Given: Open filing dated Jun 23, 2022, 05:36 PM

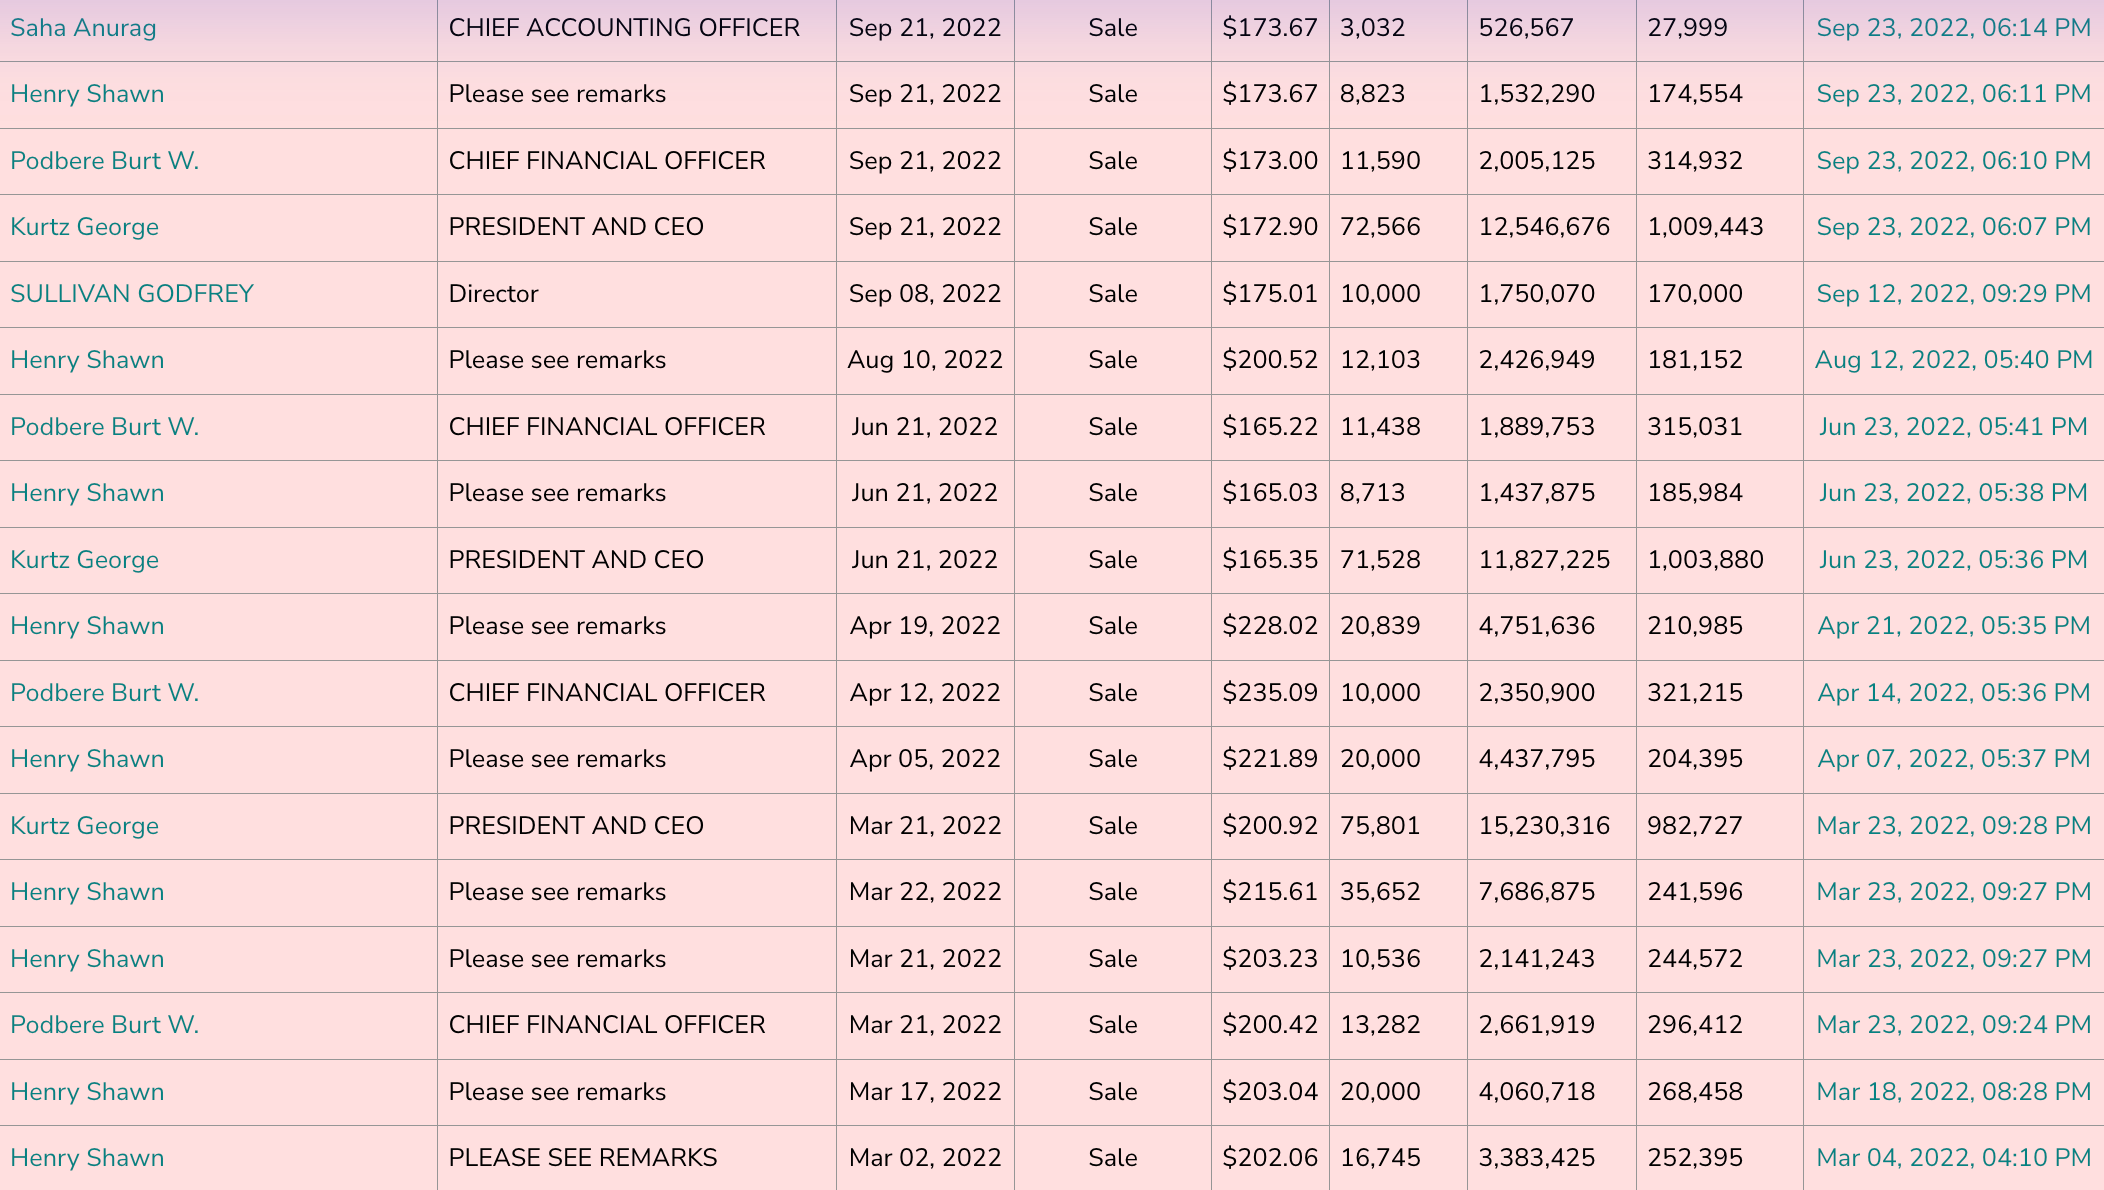Looking at the screenshot, I should tap(1952, 560).
